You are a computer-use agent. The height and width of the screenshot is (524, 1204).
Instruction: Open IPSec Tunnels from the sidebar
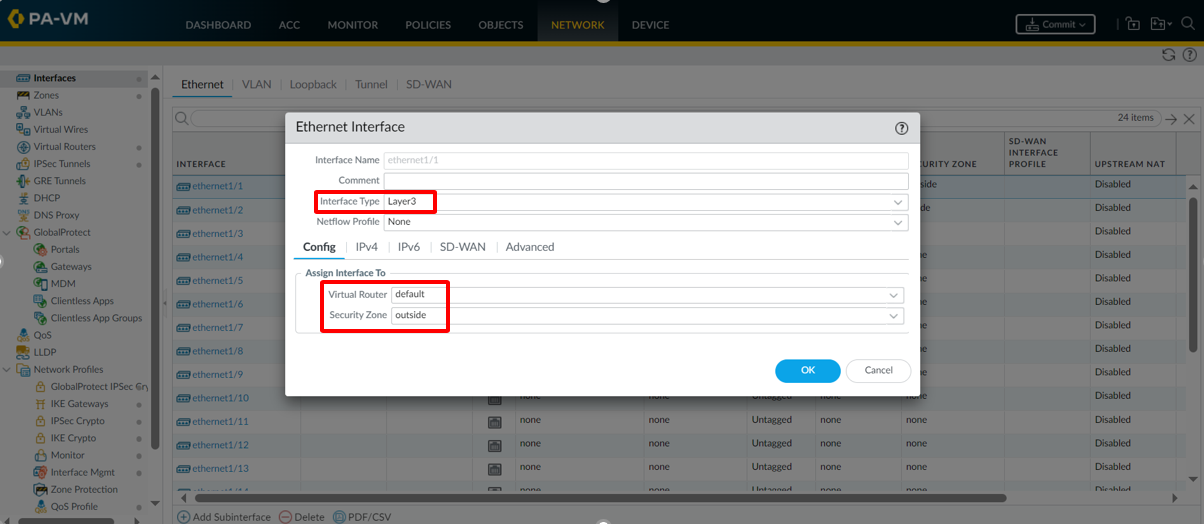click(x=61, y=164)
